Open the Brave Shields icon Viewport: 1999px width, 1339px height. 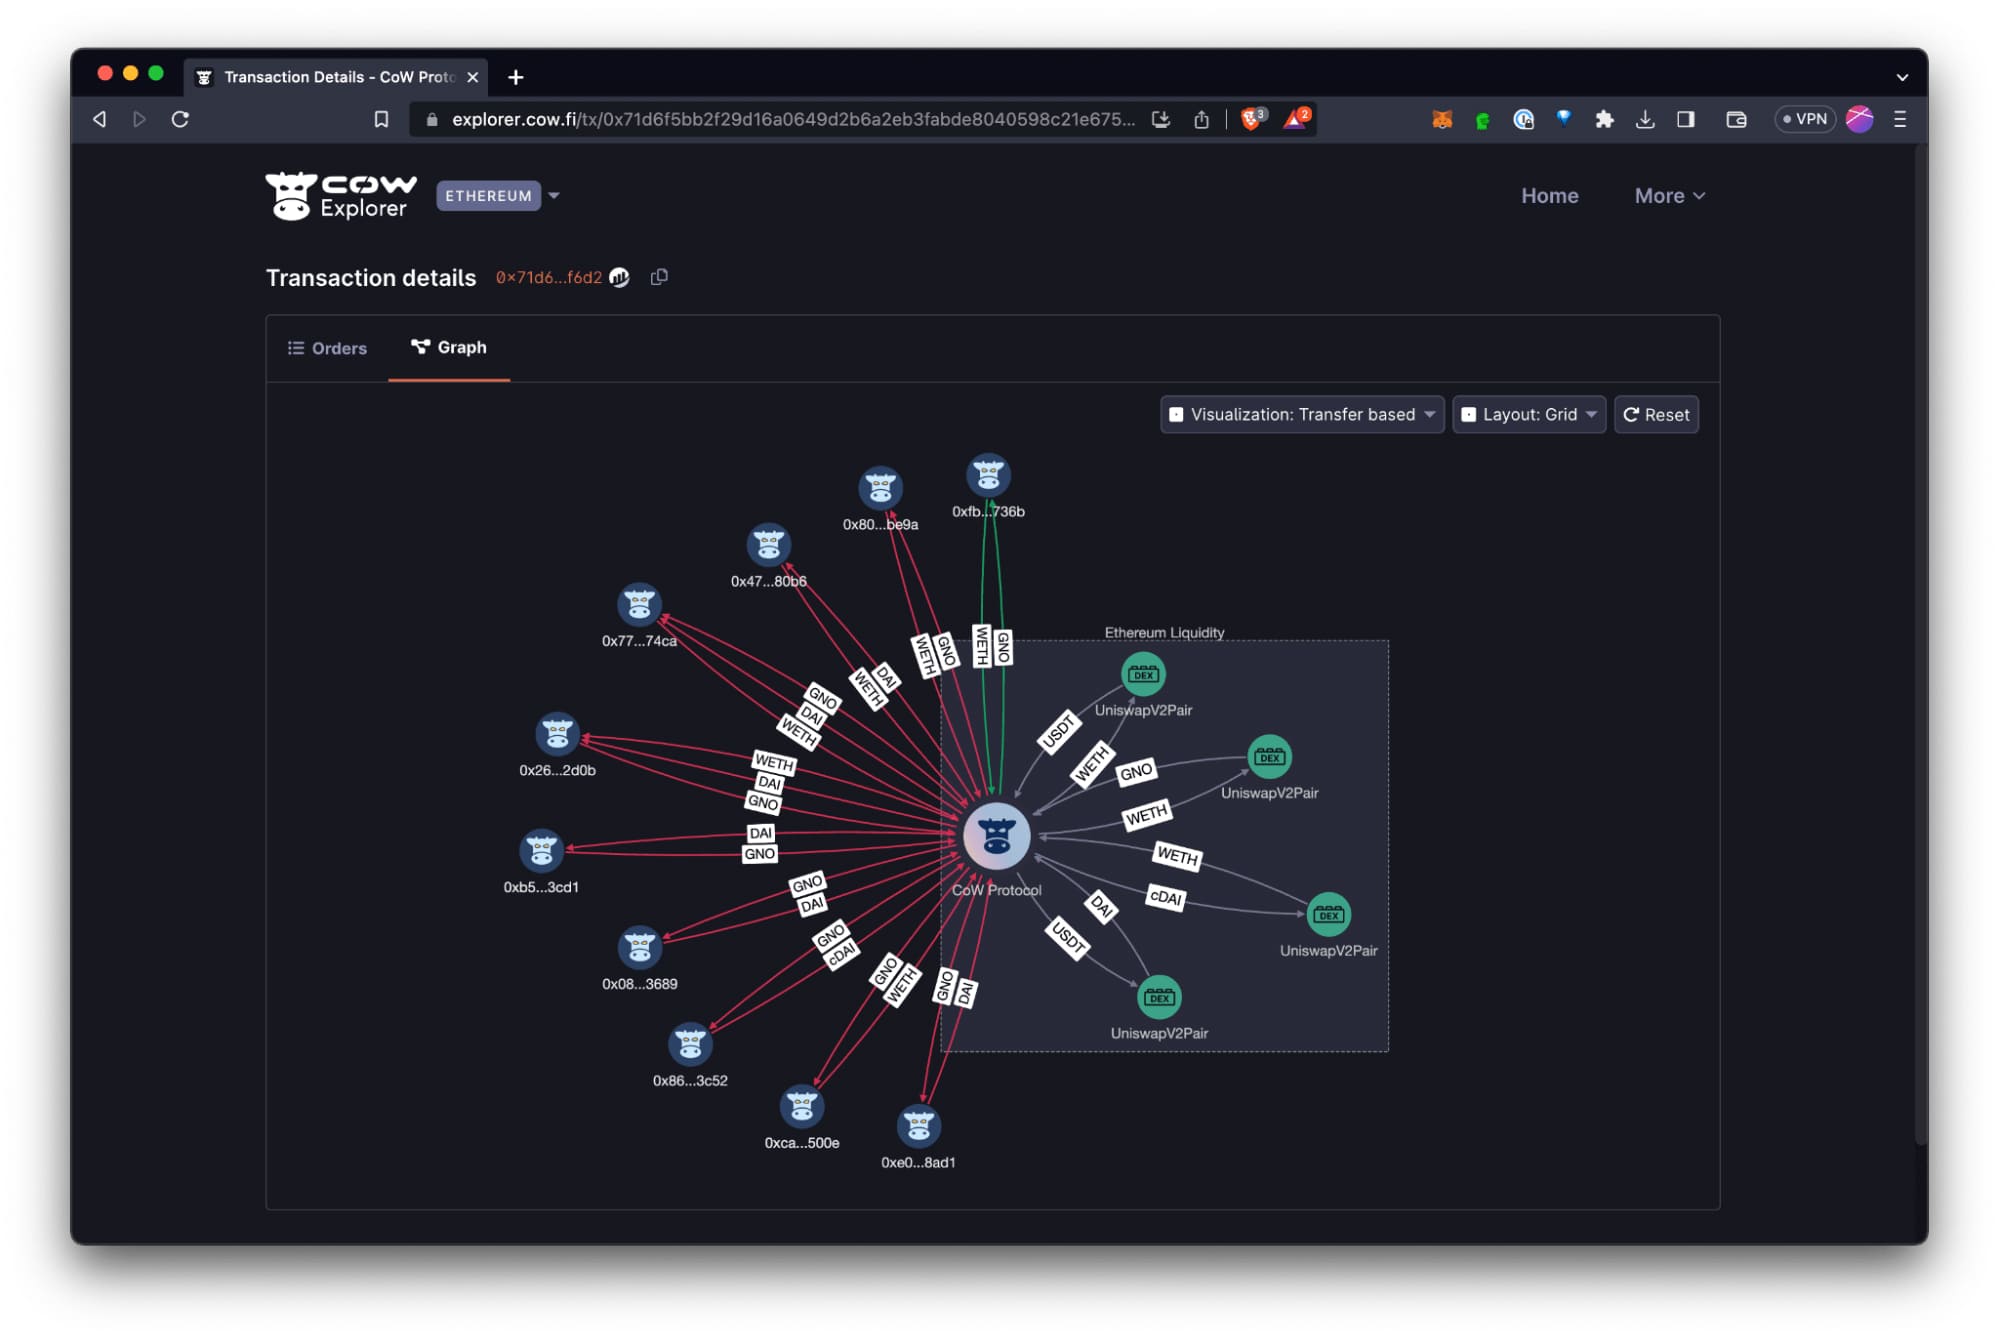point(1252,119)
